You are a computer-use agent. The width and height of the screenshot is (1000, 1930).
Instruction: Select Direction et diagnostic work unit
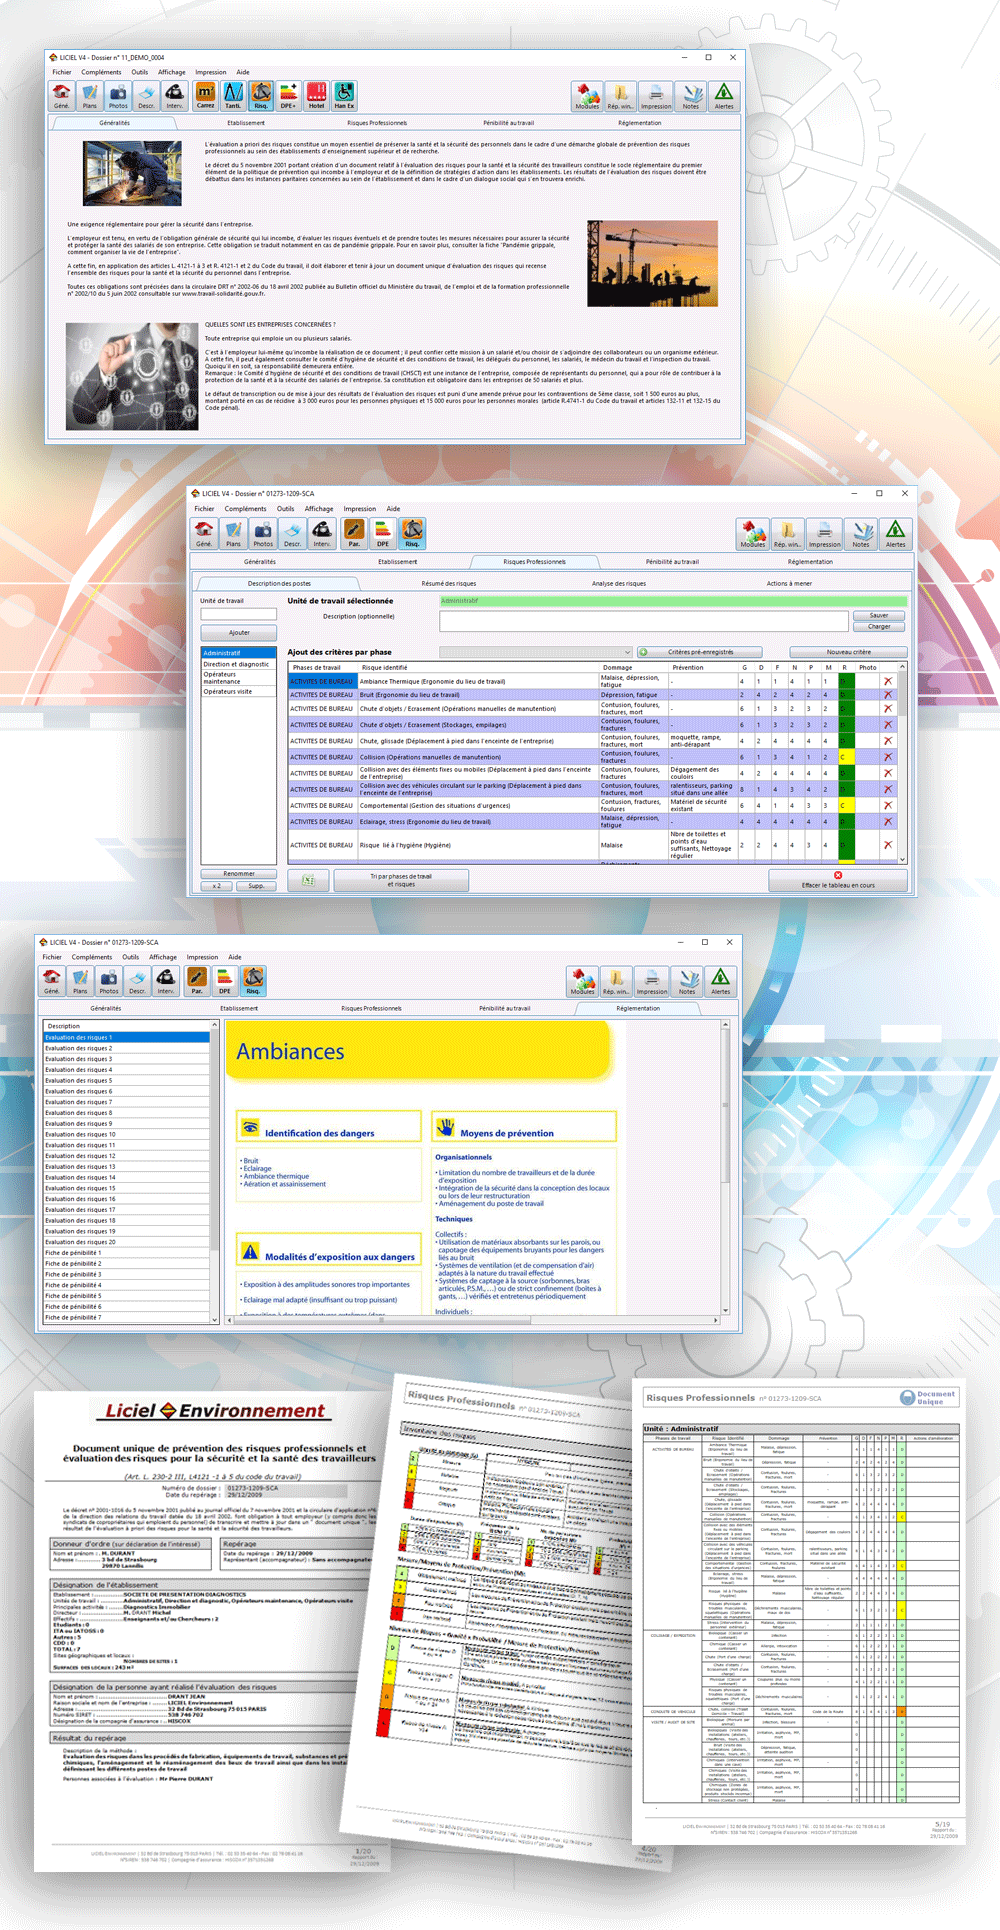coord(238,664)
